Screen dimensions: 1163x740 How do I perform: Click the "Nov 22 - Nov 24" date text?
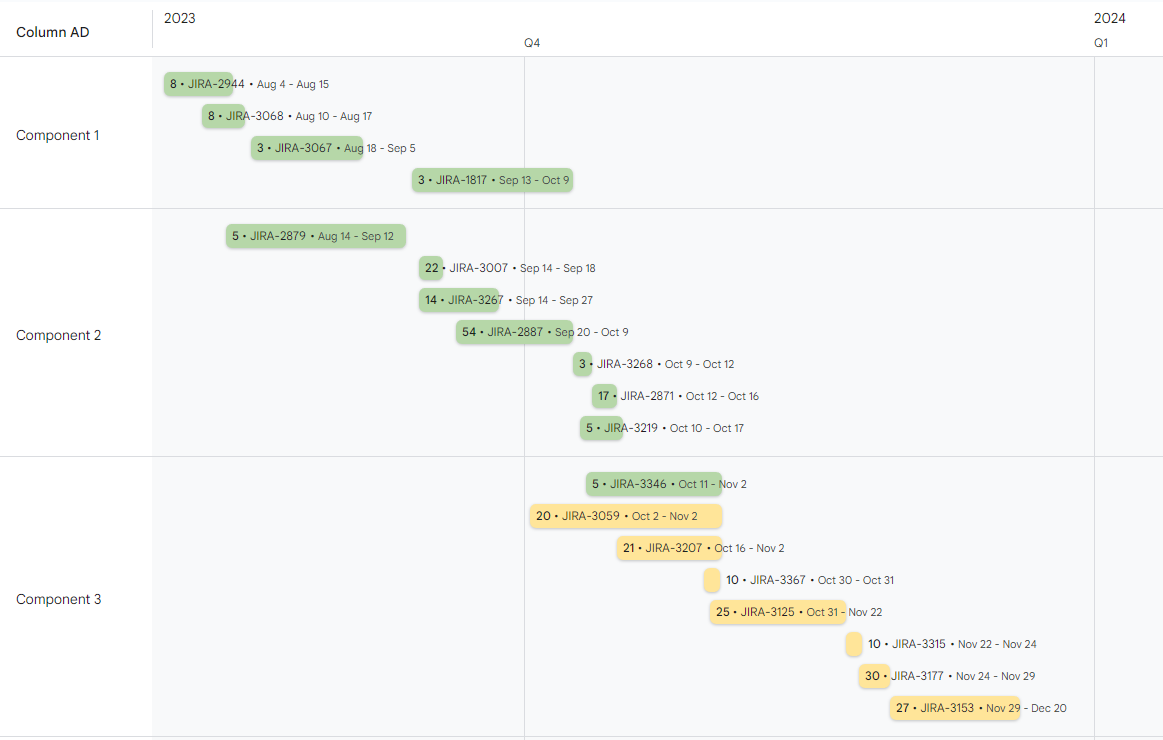coord(997,643)
